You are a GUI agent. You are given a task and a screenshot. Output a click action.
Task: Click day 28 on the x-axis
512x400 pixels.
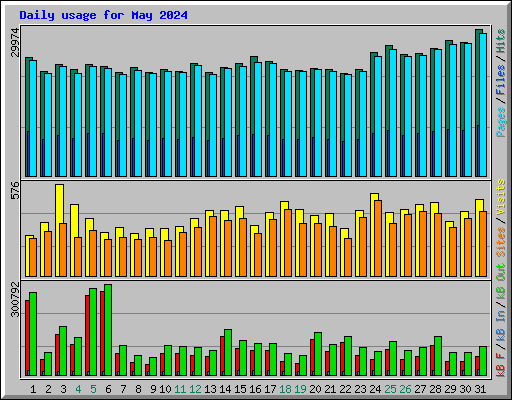(x=435, y=389)
